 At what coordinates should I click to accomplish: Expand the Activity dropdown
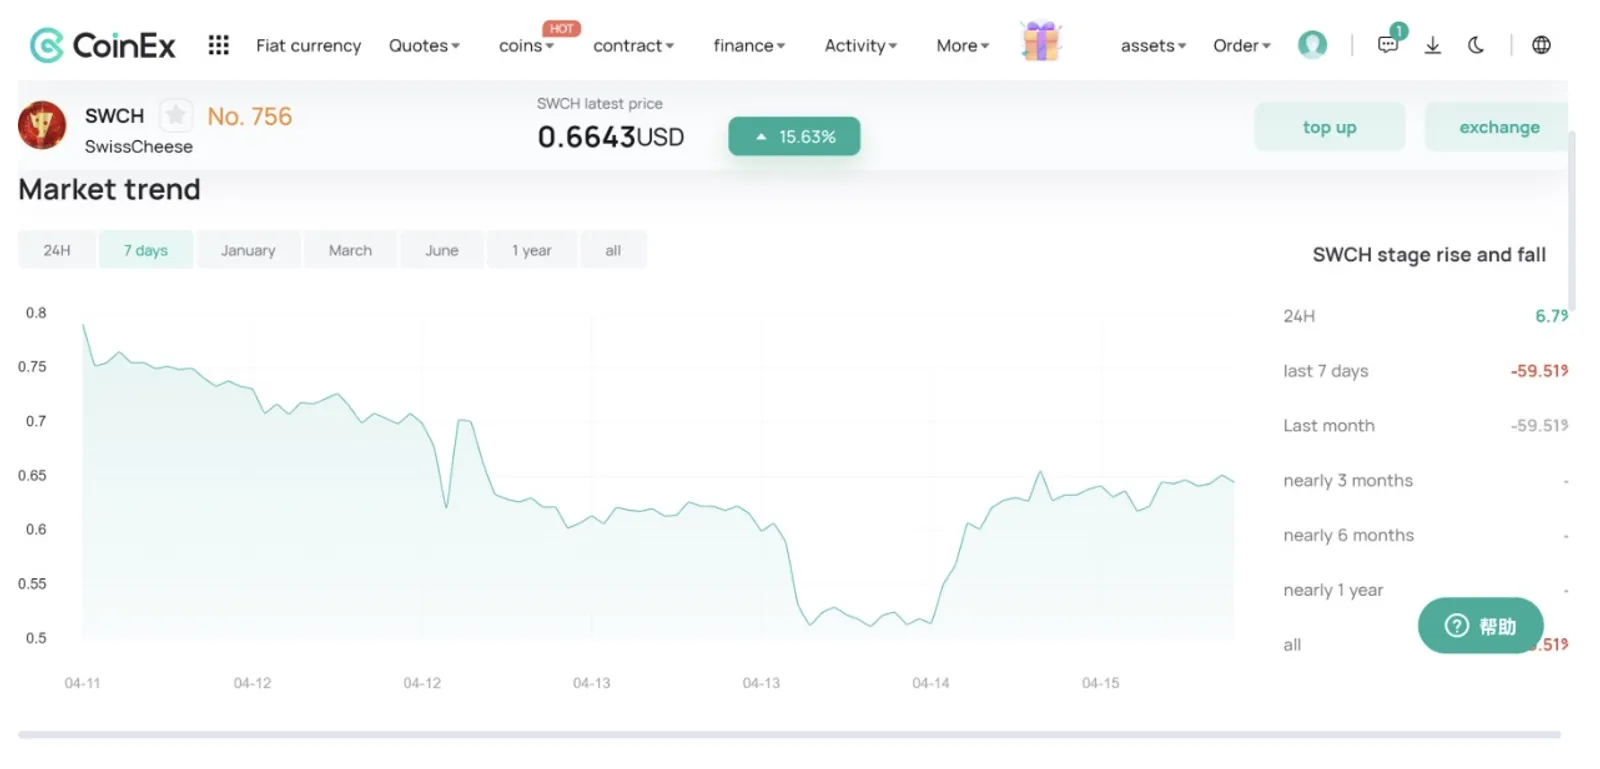(x=860, y=46)
